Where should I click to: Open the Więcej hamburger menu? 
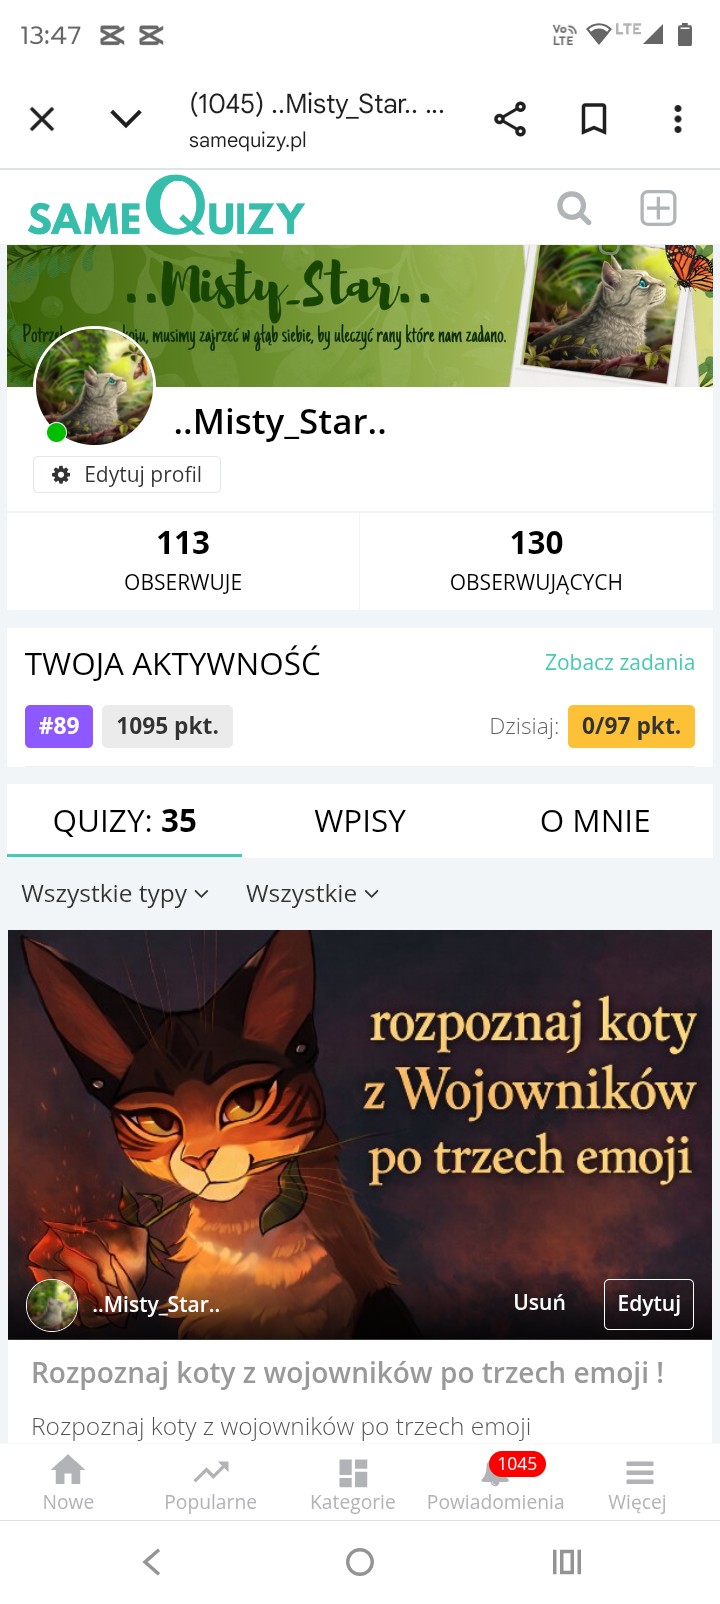pos(638,1483)
